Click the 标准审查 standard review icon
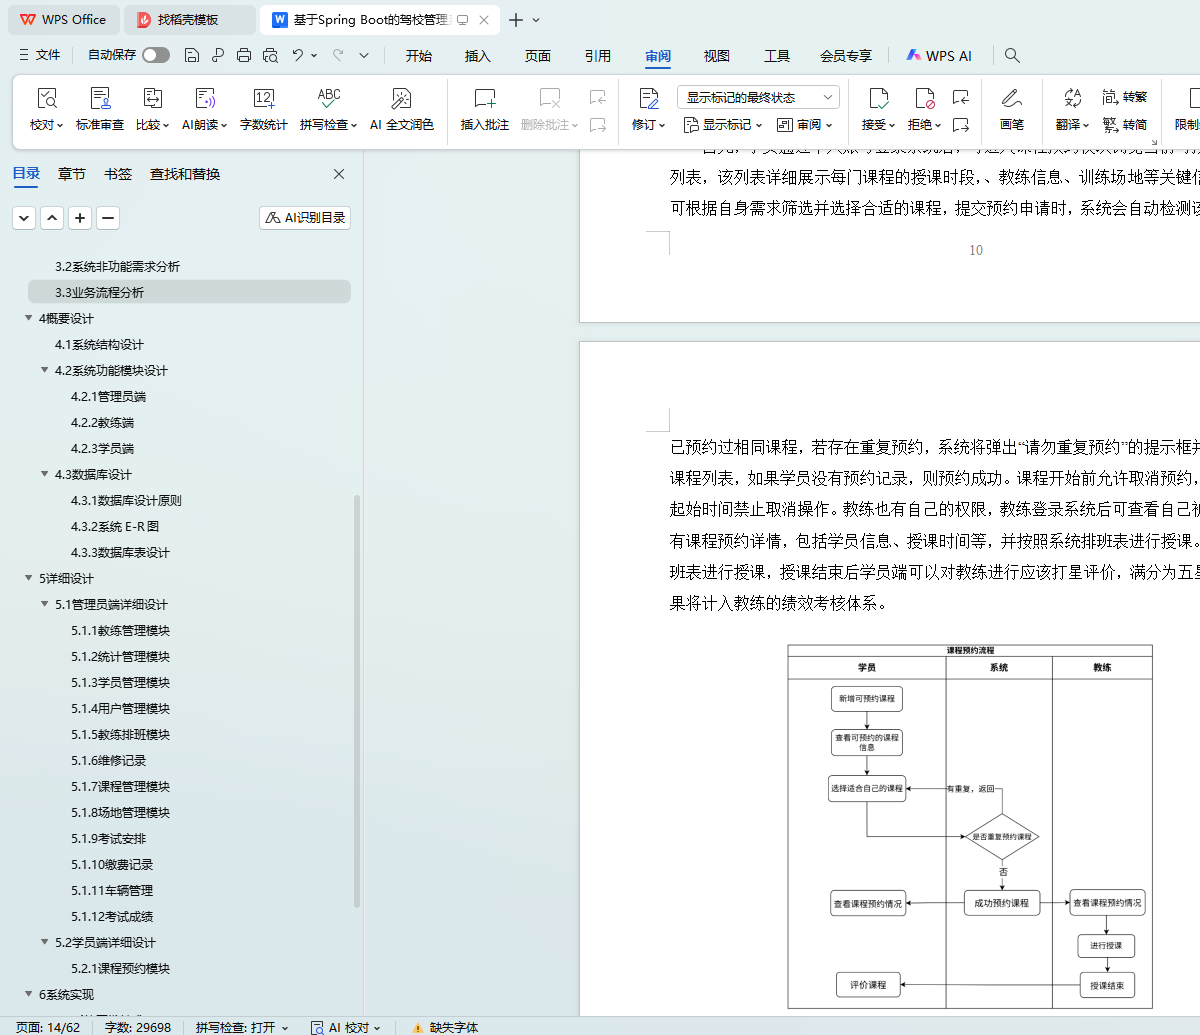Screen dimensions: 1200x1035 100,99
